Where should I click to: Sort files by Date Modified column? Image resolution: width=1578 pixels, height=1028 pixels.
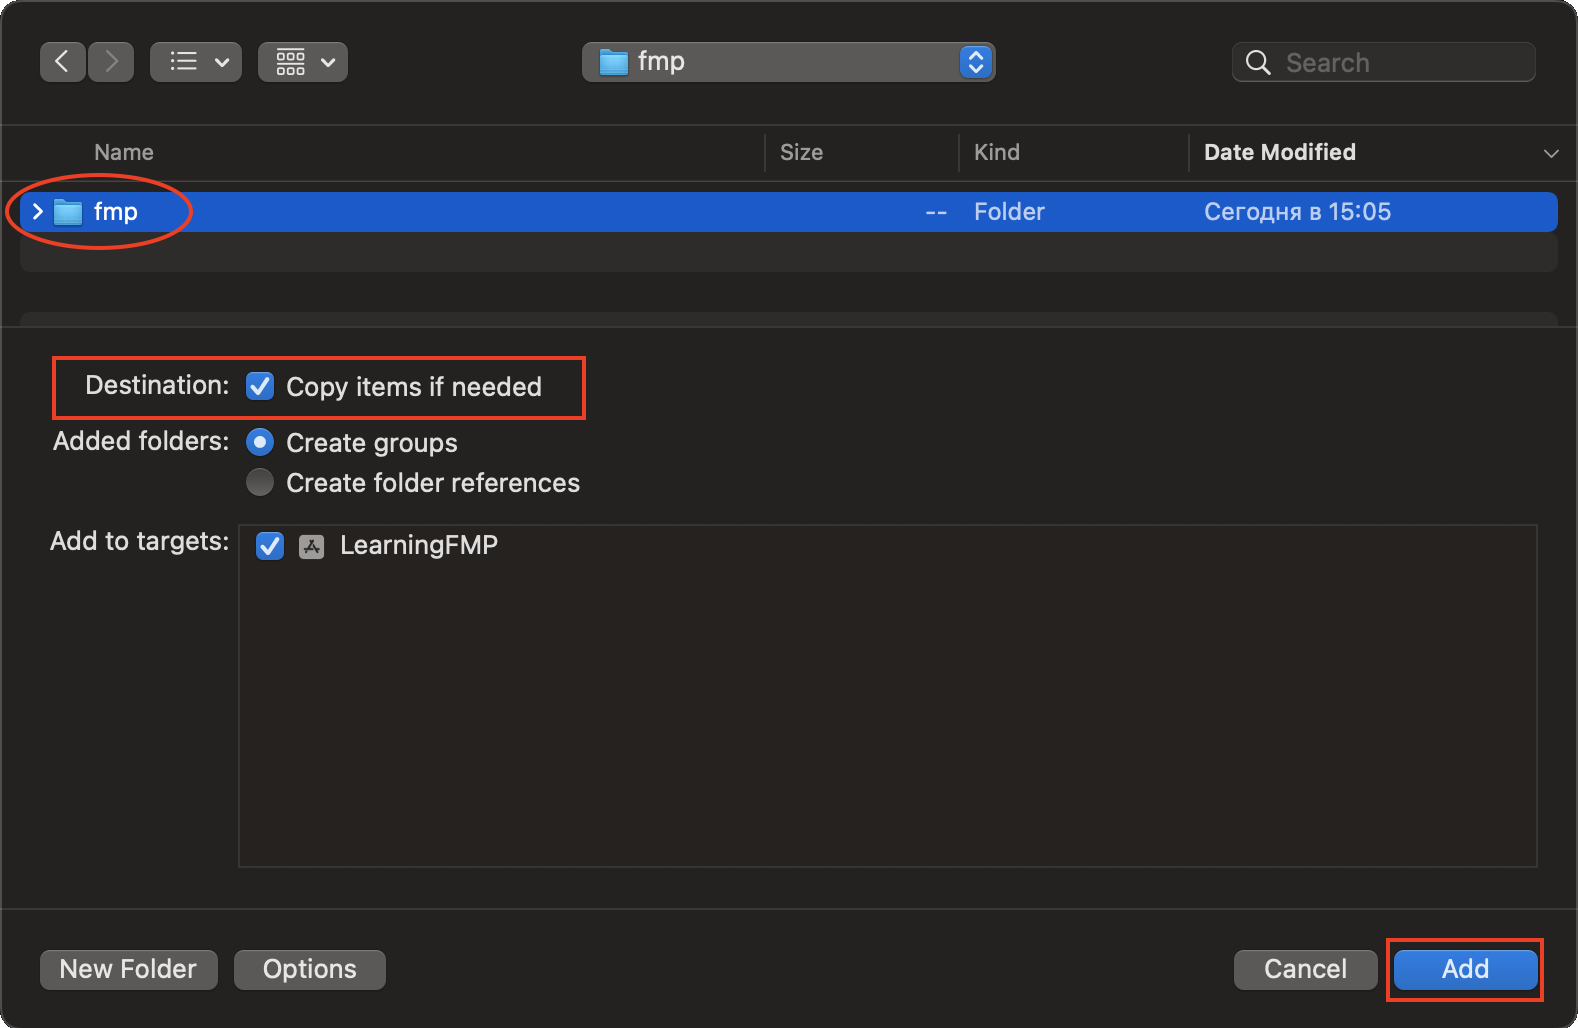click(1279, 152)
